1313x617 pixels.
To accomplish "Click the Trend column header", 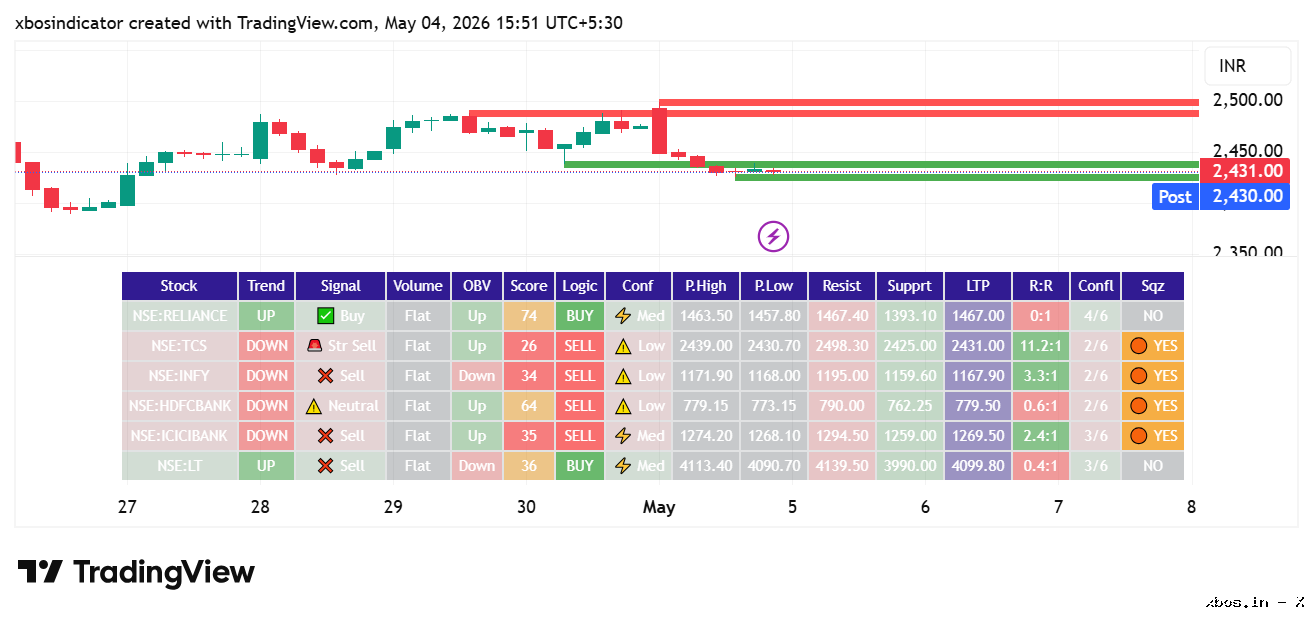I will click(266, 286).
